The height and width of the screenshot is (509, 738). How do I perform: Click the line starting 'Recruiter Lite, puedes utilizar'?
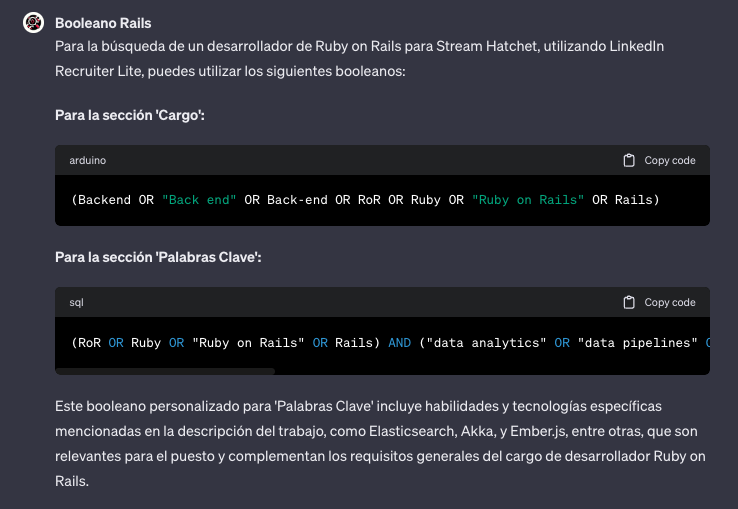pos(230,71)
